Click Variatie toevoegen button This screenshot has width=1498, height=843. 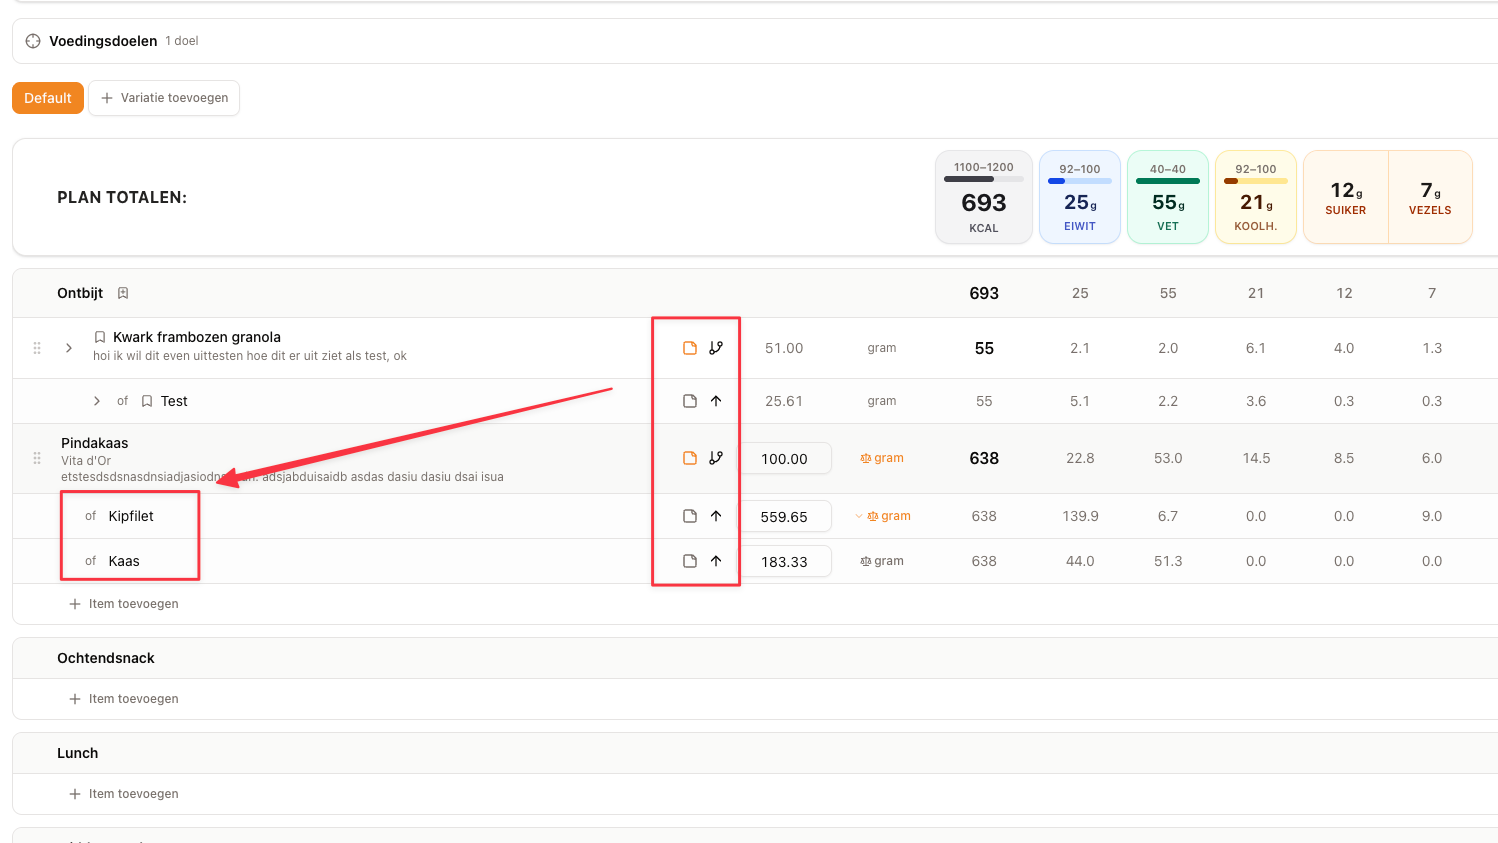164,98
